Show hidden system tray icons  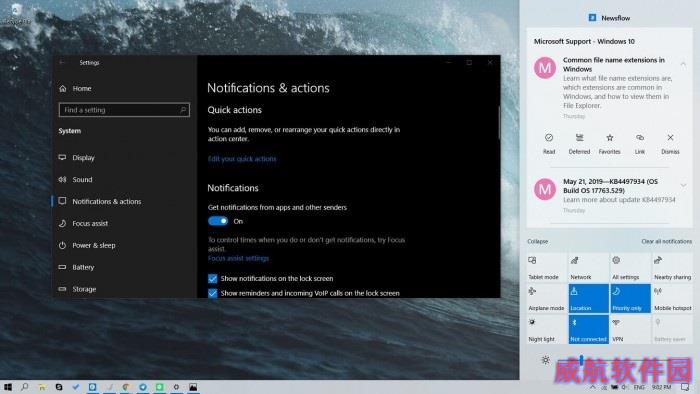[592, 387]
